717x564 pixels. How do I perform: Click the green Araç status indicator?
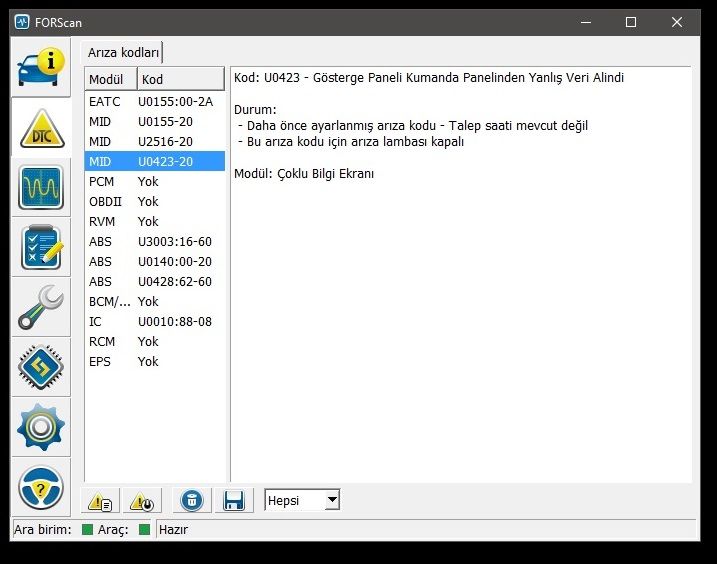click(144, 530)
